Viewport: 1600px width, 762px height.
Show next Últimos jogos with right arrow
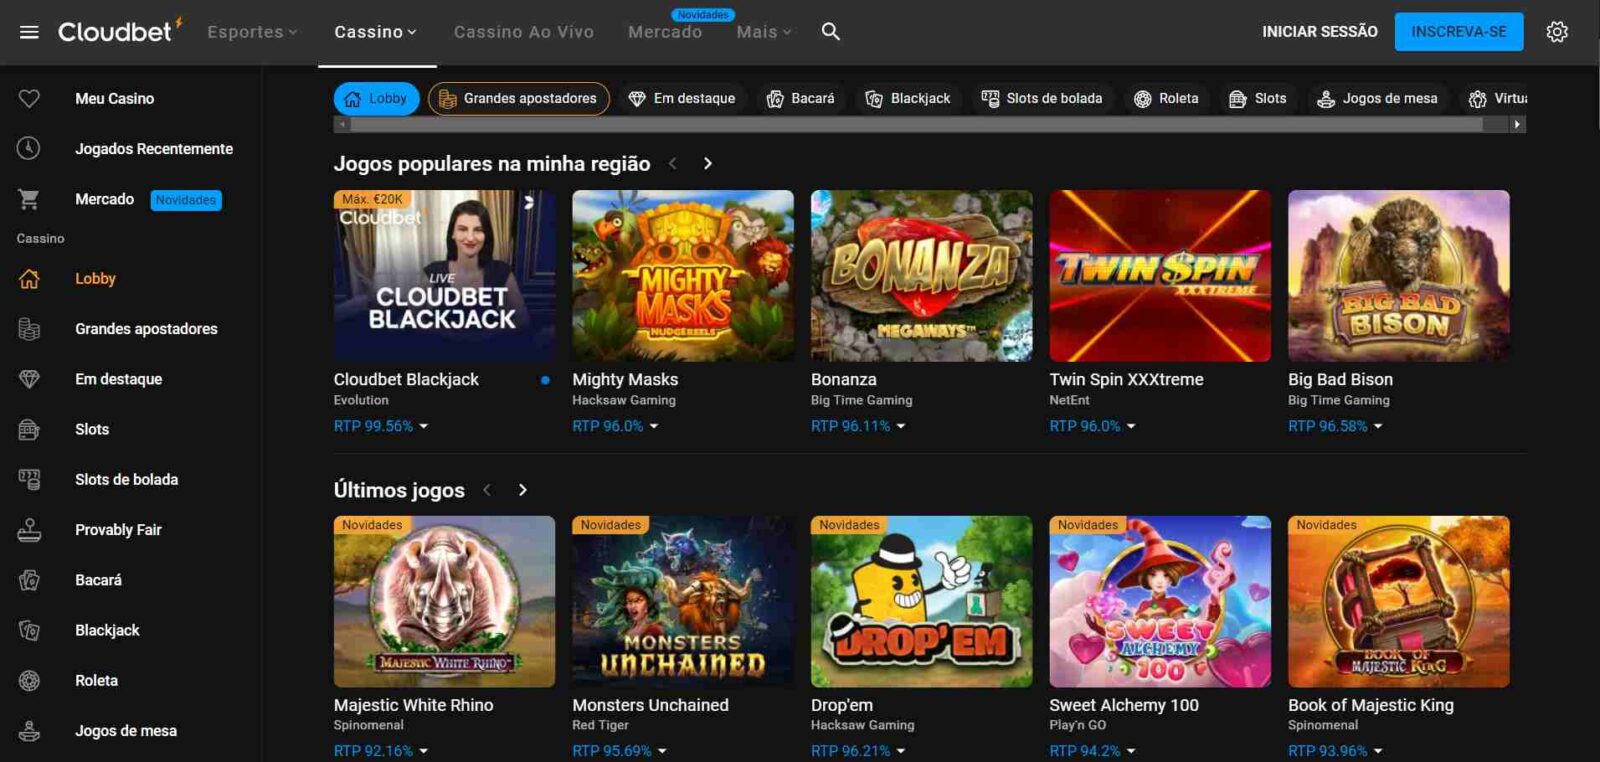click(522, 490)
